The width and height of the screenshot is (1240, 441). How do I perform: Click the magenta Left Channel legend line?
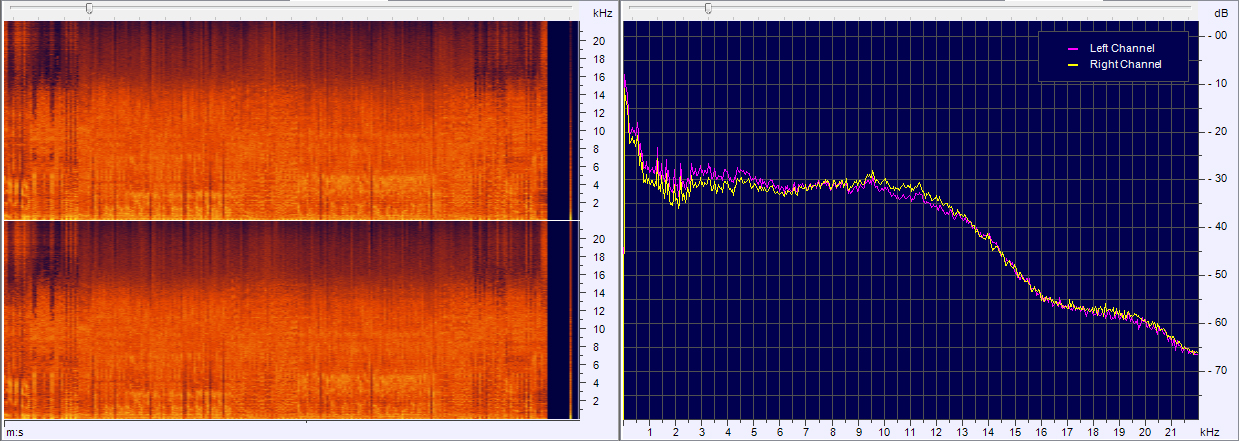click(1073, 48)
